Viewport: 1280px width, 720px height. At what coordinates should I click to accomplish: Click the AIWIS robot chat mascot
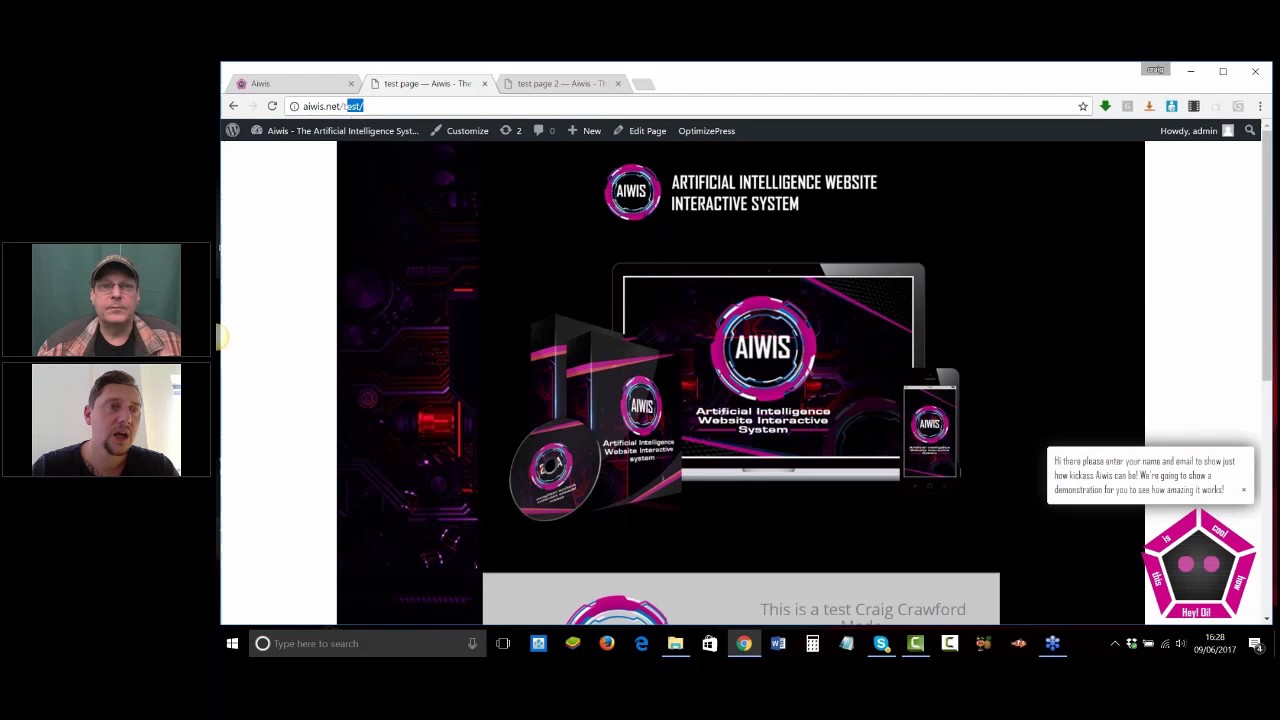pos(1199,565)
